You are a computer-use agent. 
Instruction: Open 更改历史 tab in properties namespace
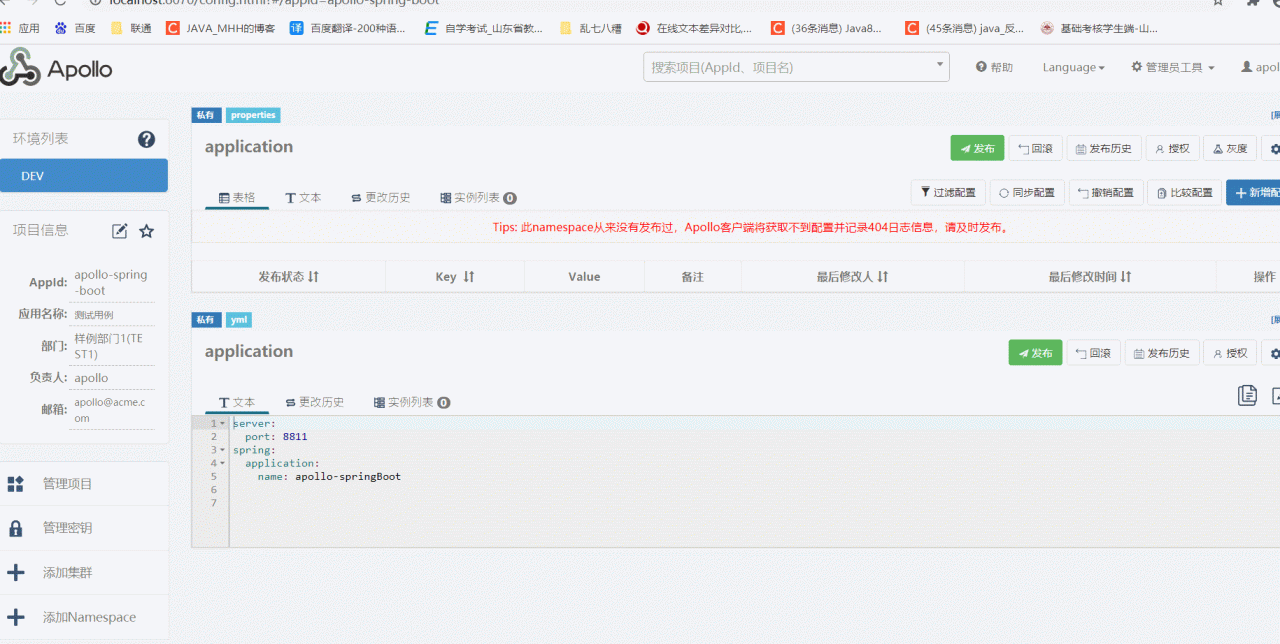pyautogui.click(x=380, y=198)
